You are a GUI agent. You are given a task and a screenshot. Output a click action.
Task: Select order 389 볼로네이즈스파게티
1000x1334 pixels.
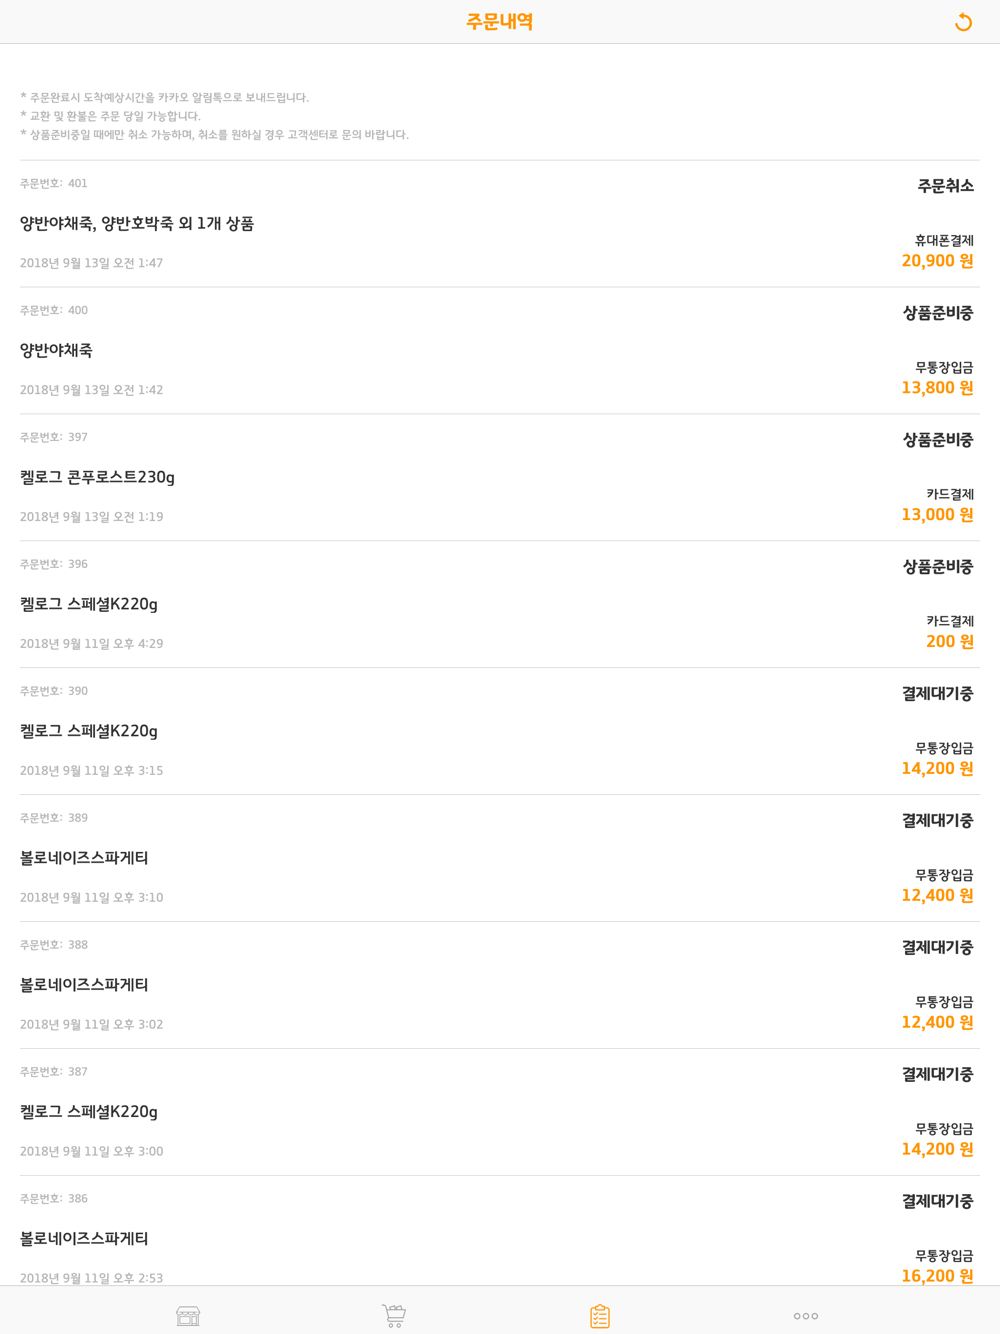pyautogui.click(x=500, y=859)
